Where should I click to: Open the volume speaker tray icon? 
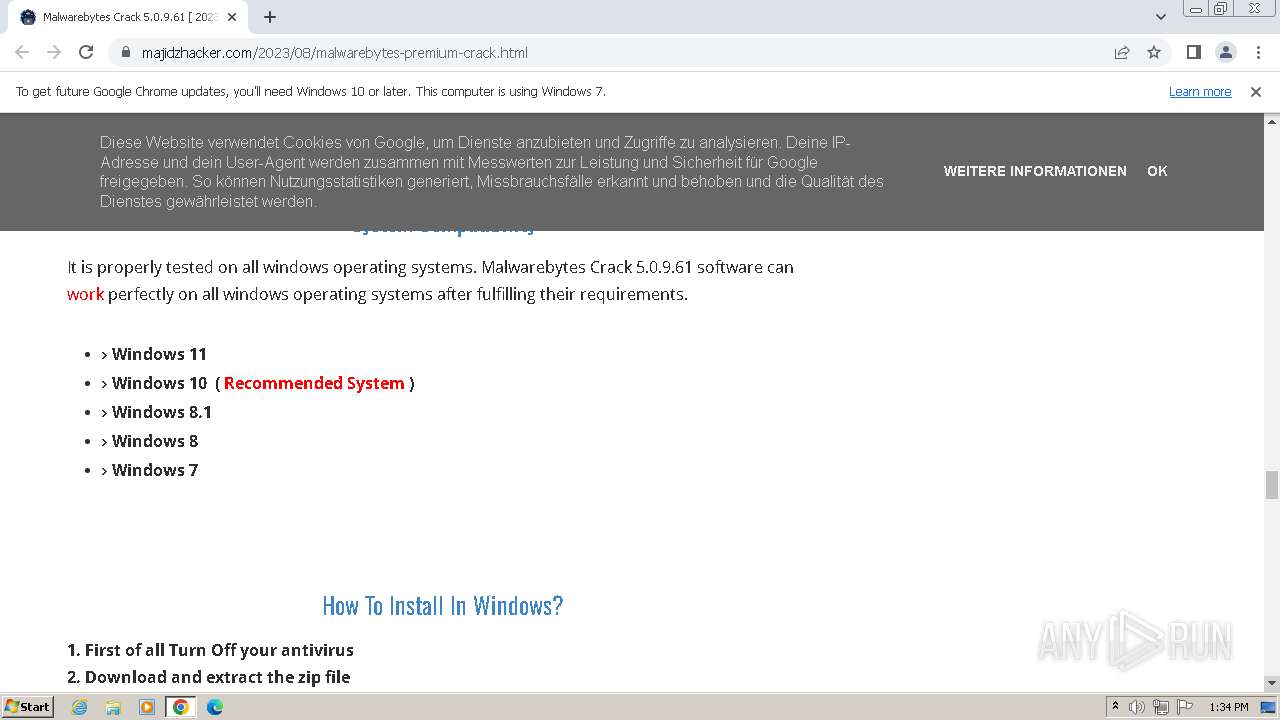(1137, 707)
